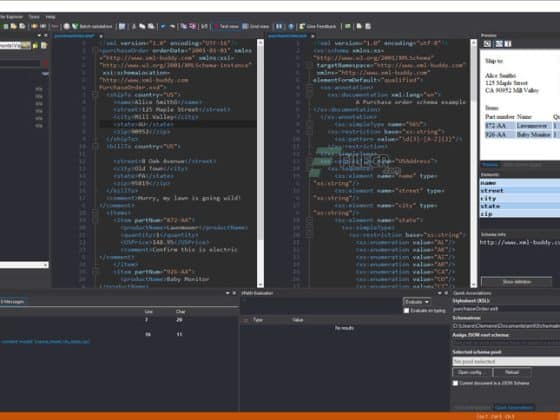Close the right schema editor tab

pos(313,36)
